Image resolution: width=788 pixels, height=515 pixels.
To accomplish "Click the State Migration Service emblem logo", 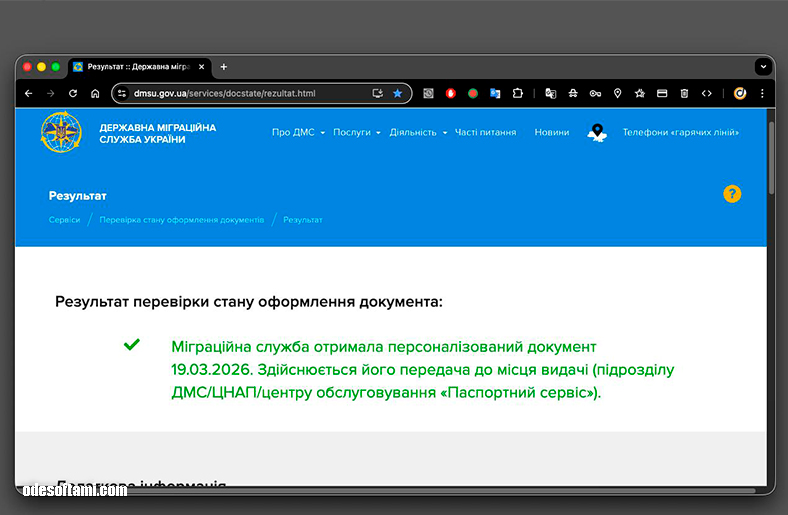I will pos(62,133).
